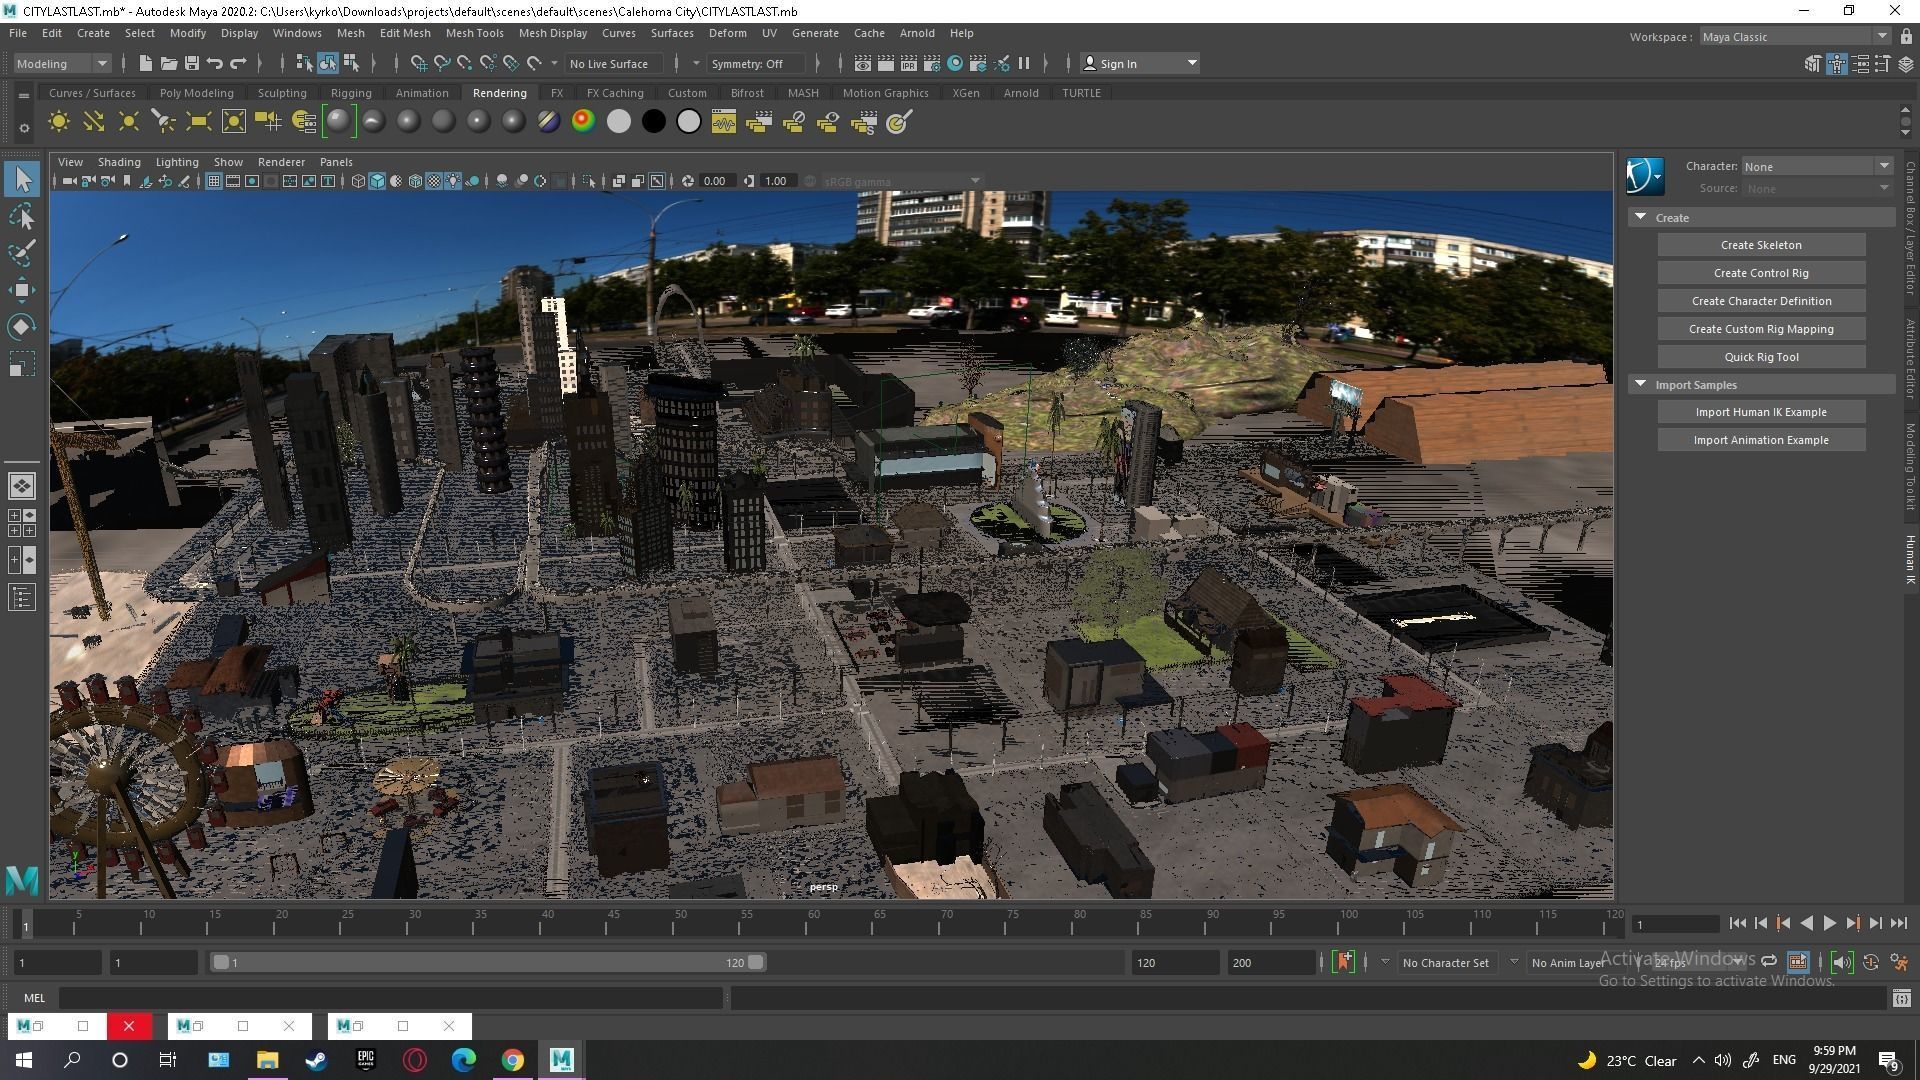Click the Select tool arrow
Screen dimensions: 1920x1080
(x=22, y=179)
